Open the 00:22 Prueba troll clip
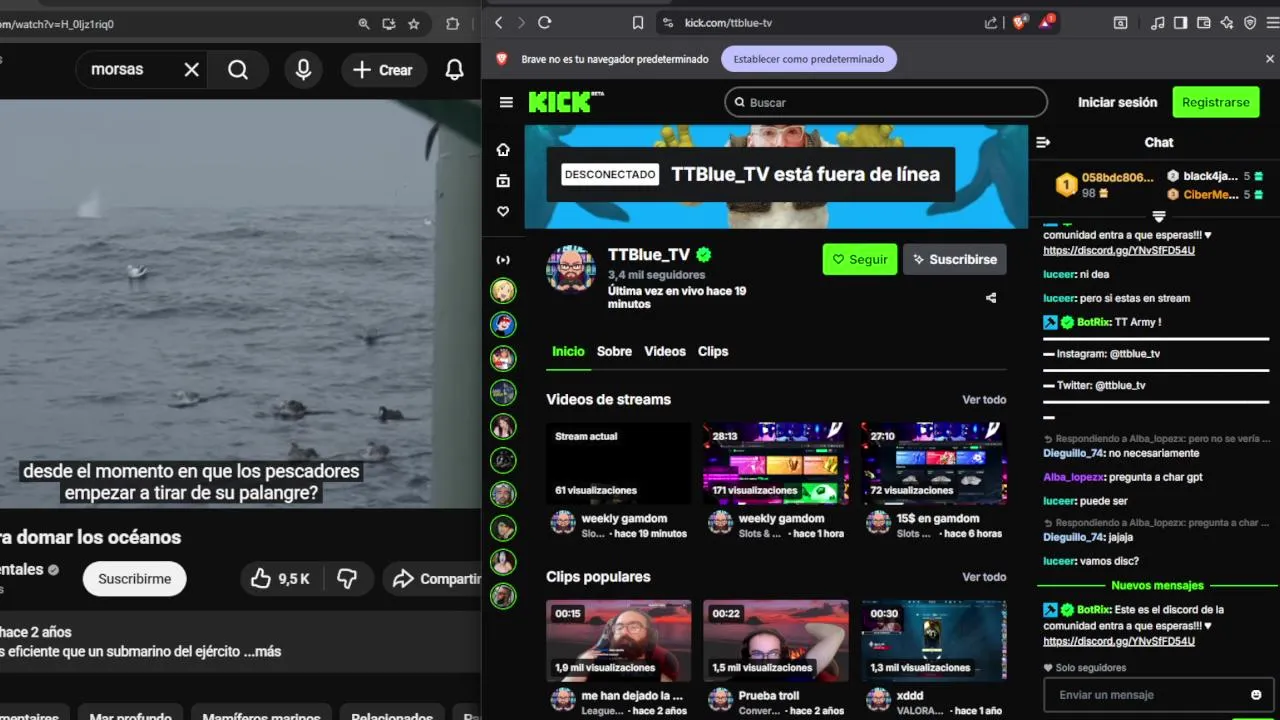Image resolution: width=1280 pixels, height=720 pixels. [776, 640]
